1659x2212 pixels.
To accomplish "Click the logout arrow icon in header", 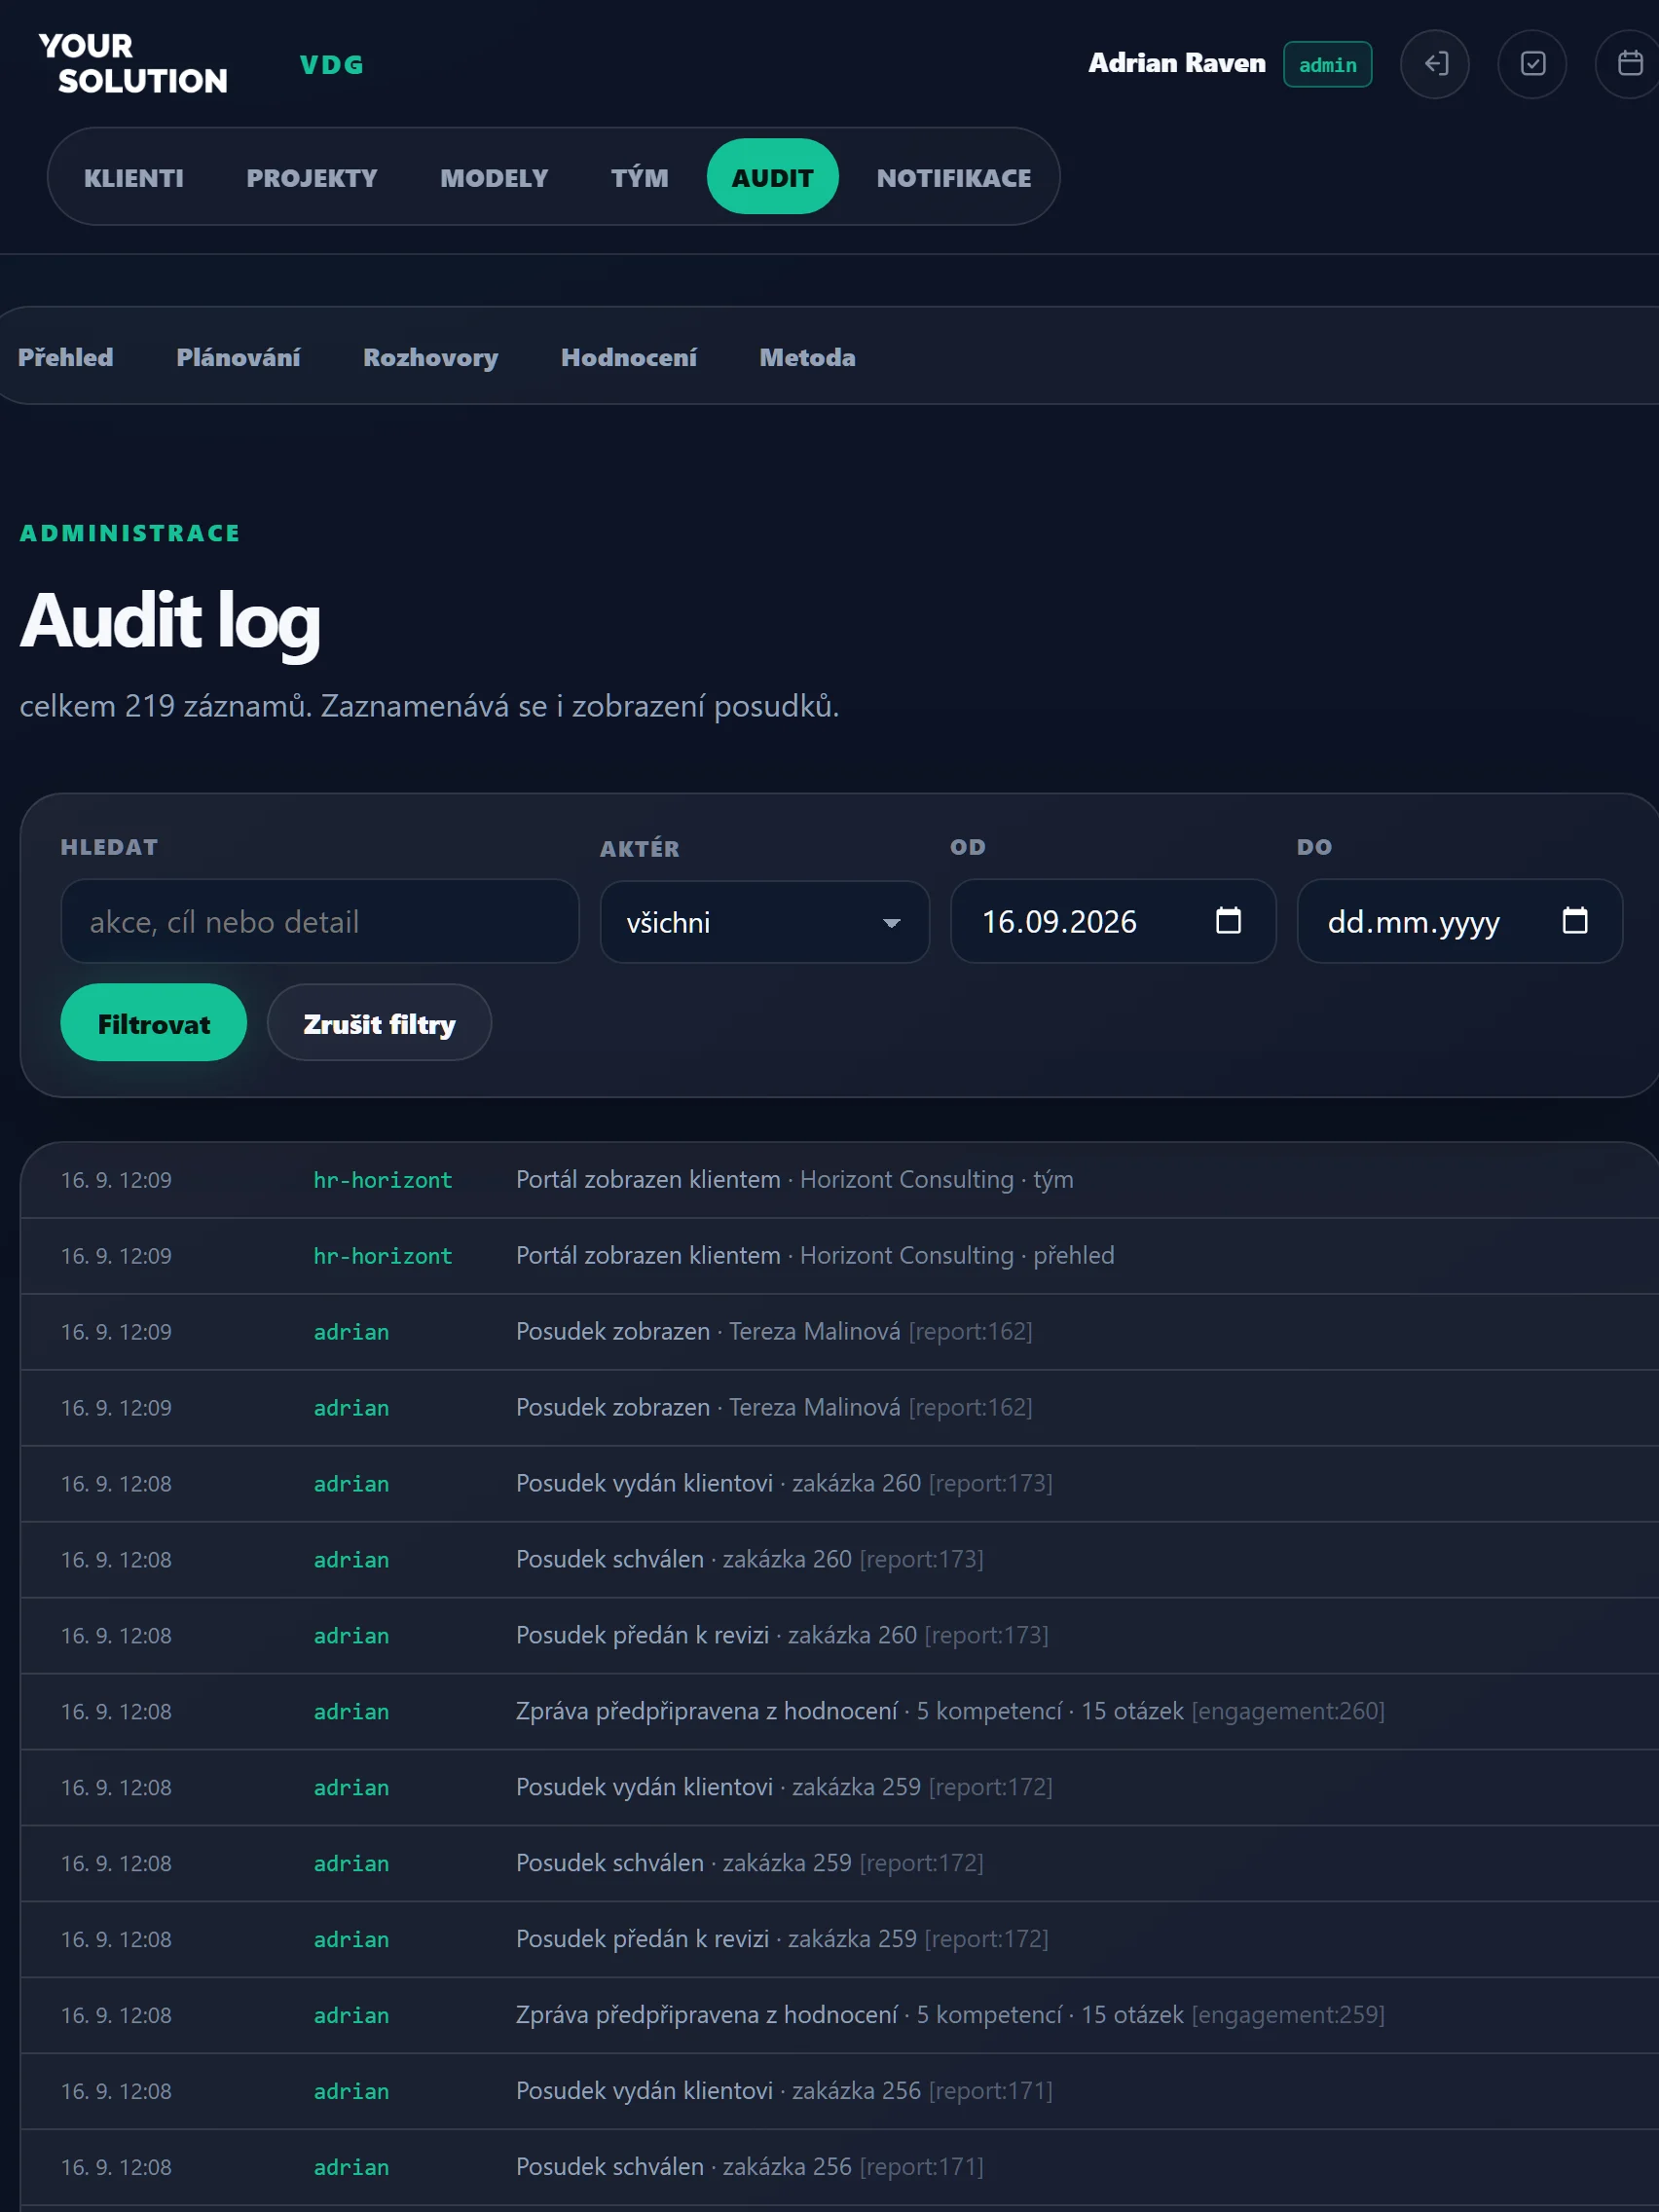I will coord(1435,64).
